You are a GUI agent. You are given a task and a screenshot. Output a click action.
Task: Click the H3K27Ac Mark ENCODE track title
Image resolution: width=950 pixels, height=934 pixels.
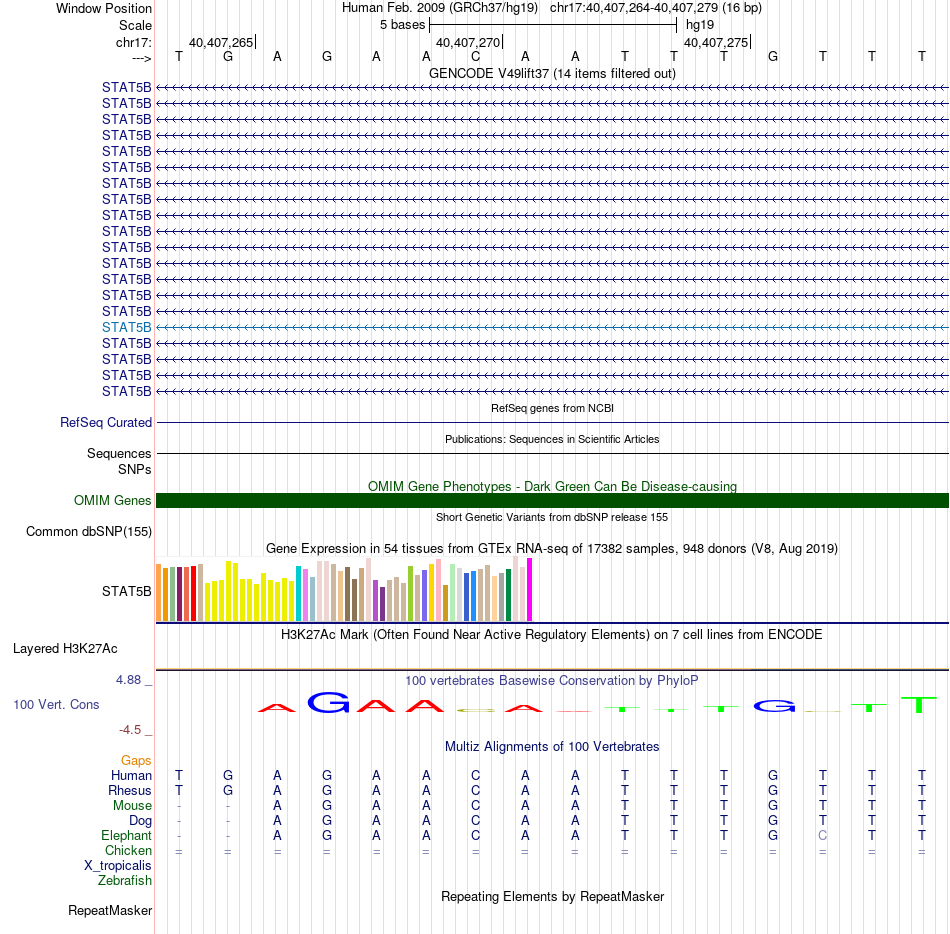[x=552, y=634]
